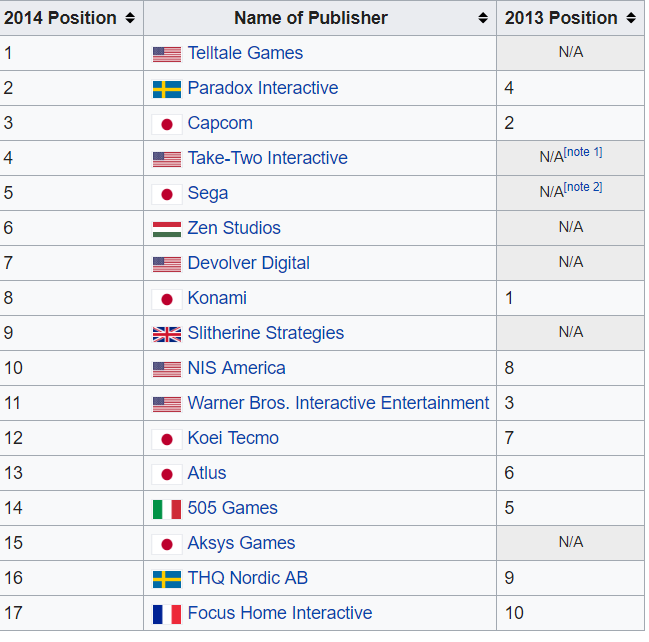Click the Japan flag beside Atlus
The width and height of the screenshot is (649, 642).
point(167,474)
